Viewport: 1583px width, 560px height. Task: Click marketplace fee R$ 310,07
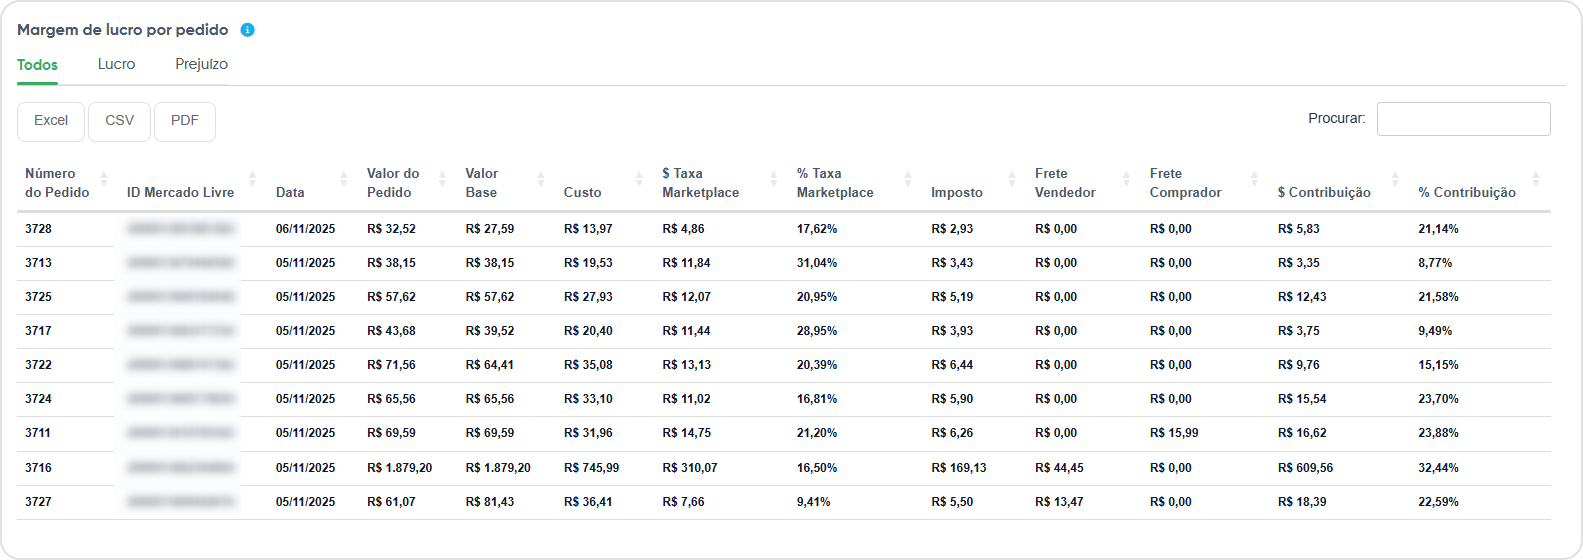tap(689, 468)
